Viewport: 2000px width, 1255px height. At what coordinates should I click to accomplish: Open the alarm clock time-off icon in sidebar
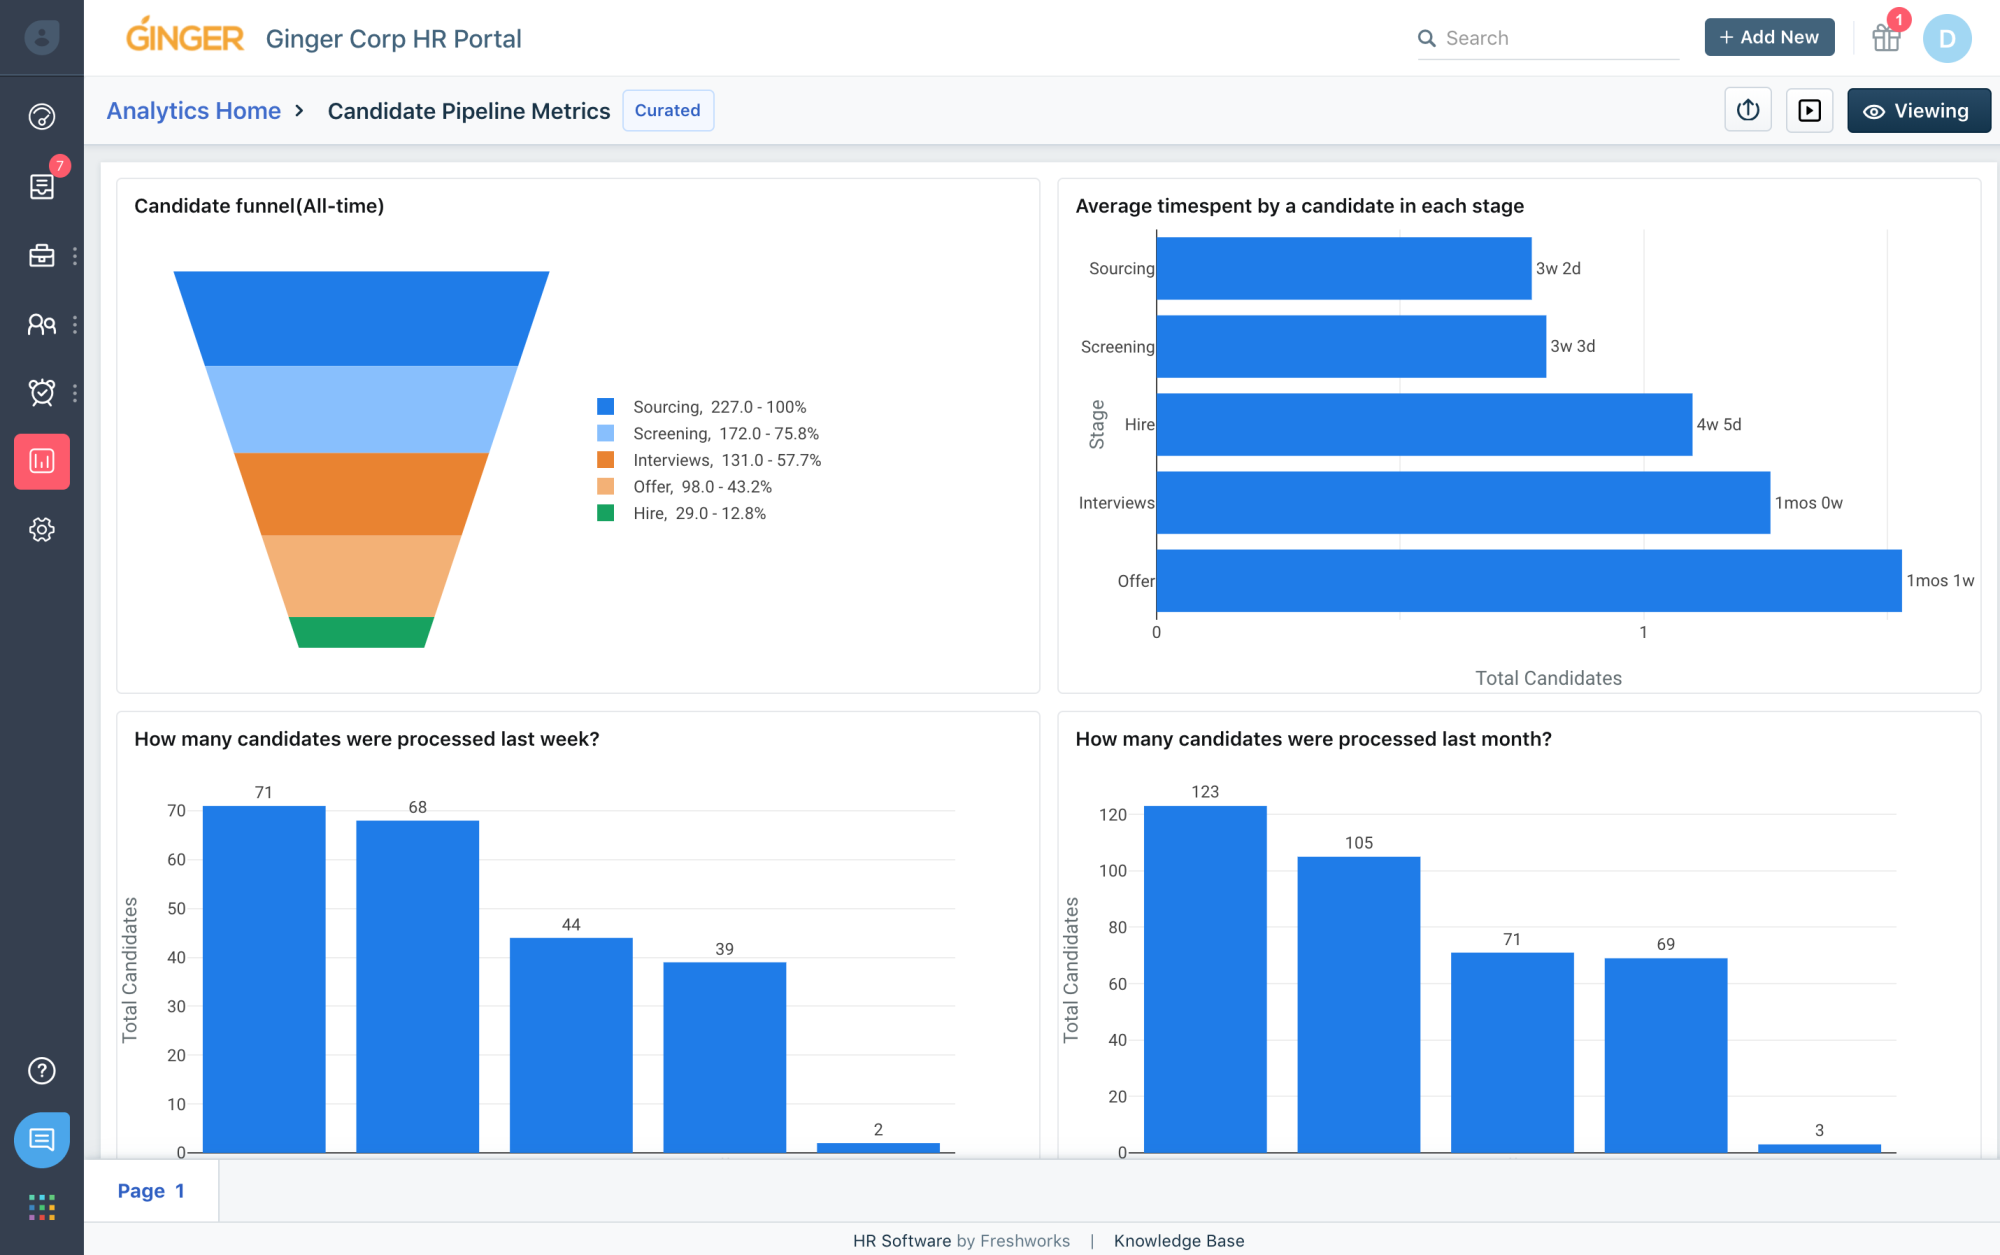point(41,392)
